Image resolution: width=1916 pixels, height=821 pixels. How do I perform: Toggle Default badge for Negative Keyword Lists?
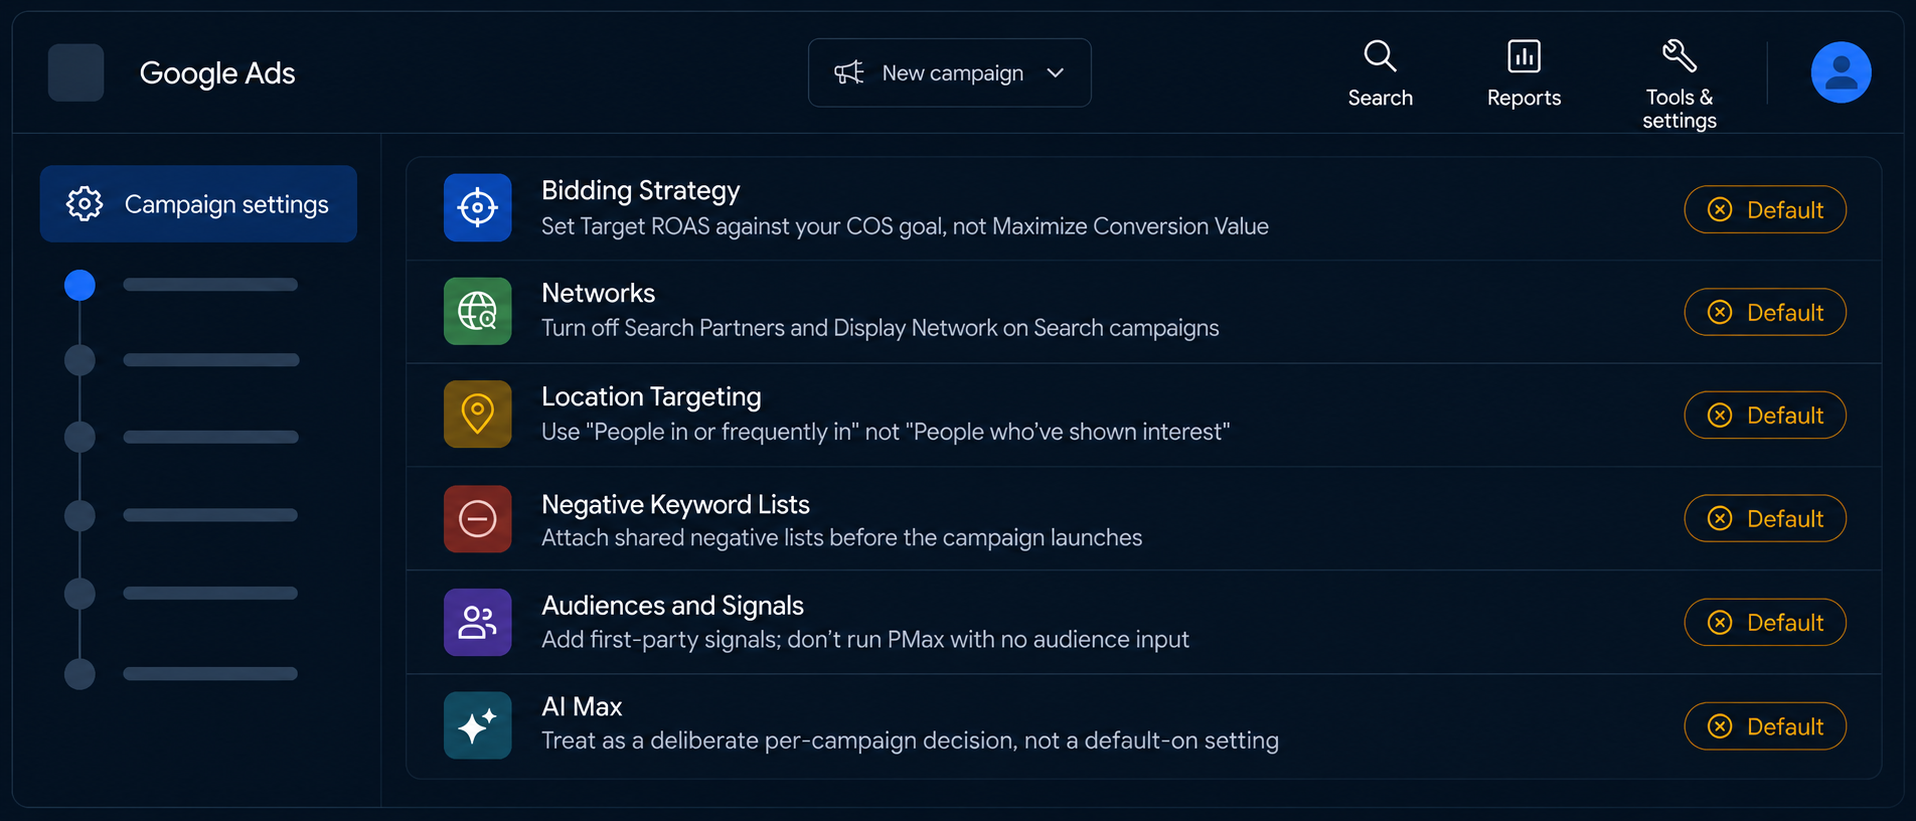(x=1765, y=518)
